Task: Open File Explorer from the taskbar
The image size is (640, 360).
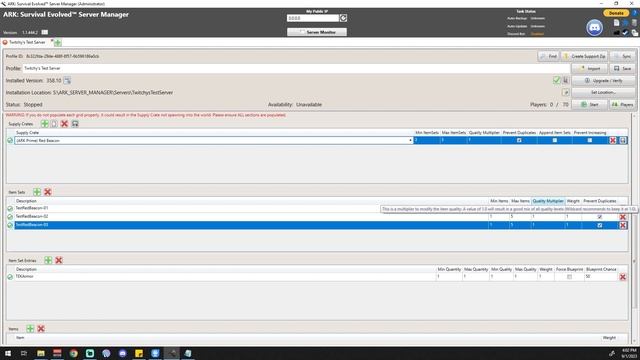Action: pos(41,353)
